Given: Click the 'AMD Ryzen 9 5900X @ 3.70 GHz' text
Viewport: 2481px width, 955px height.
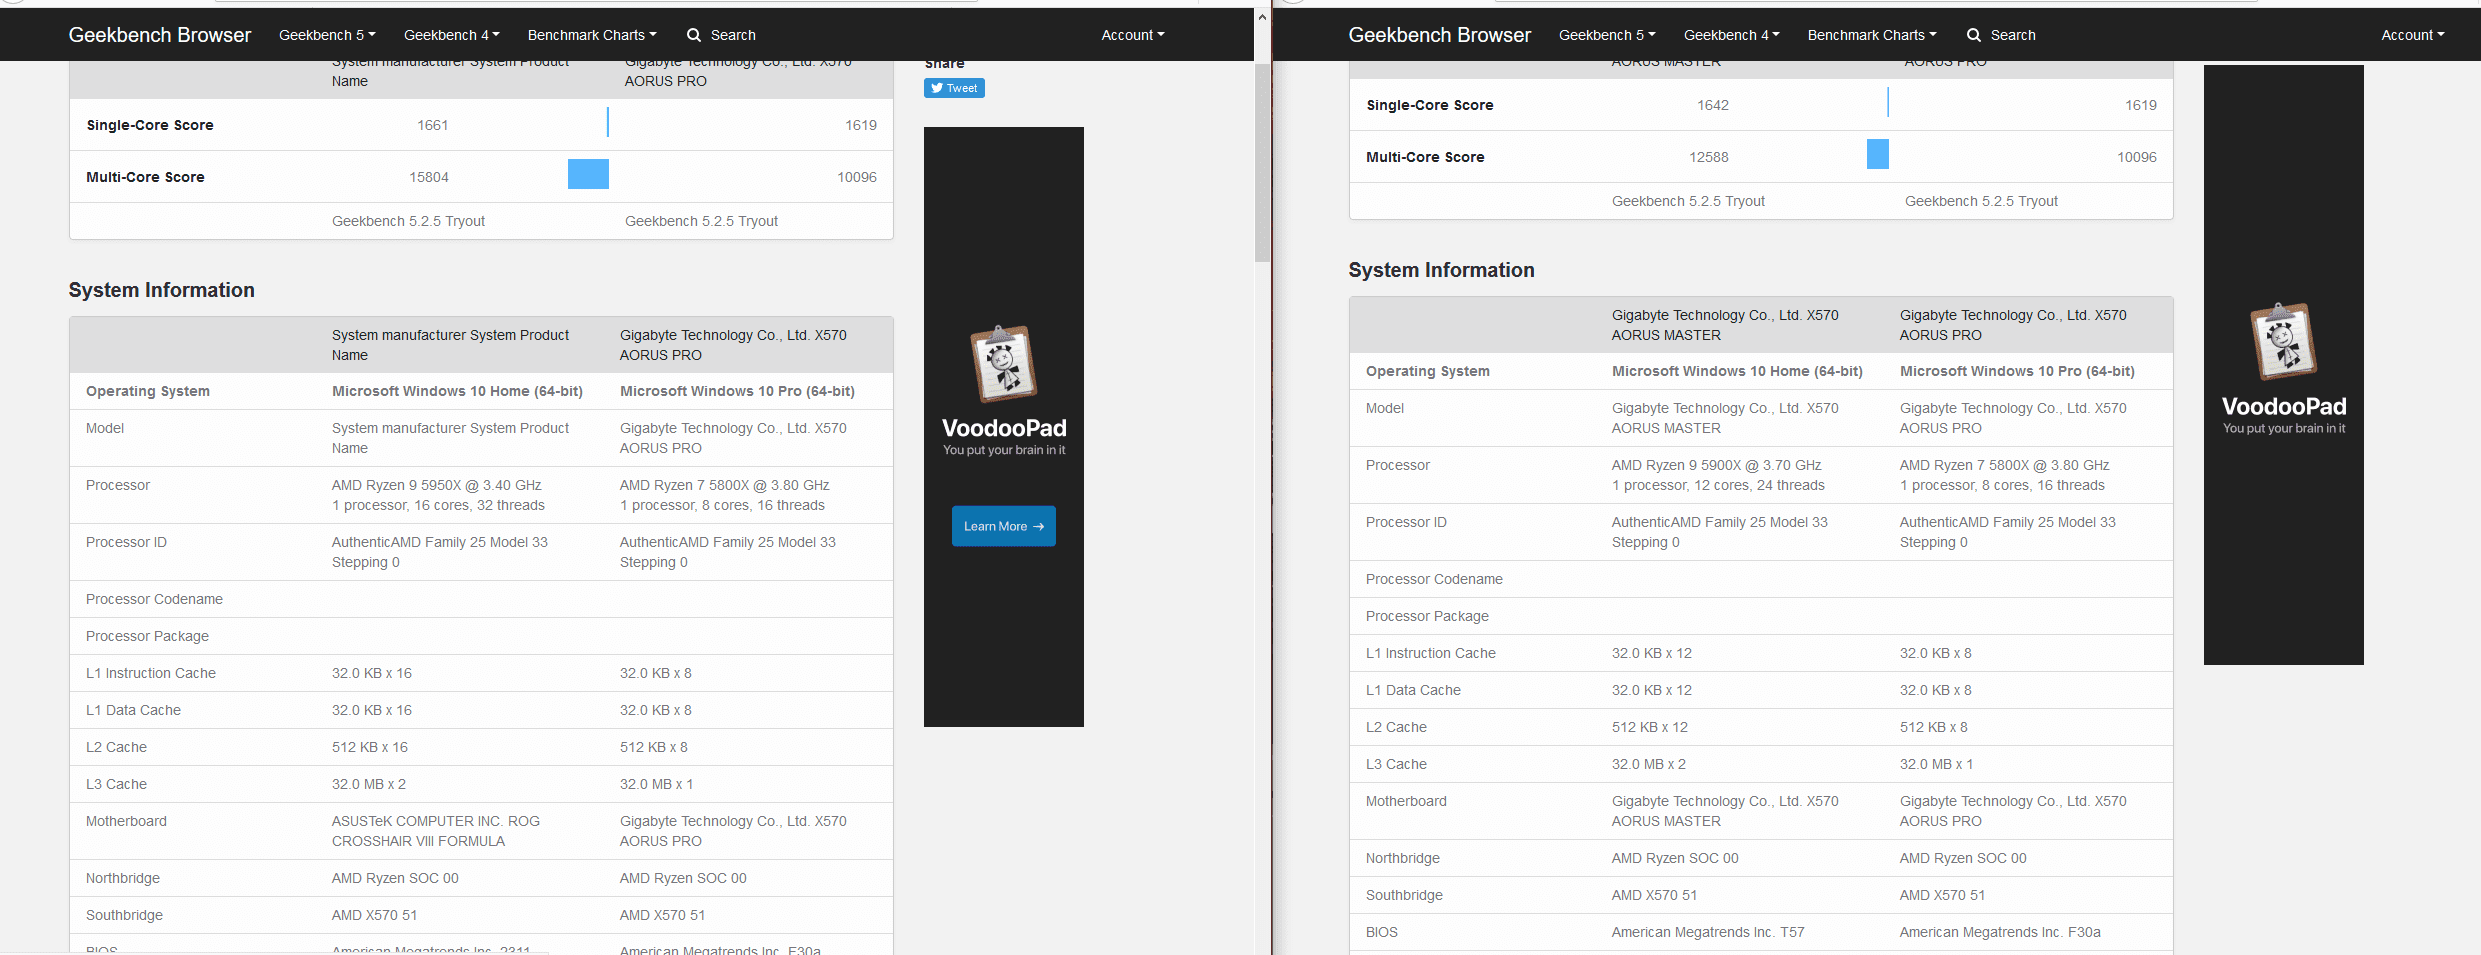Looking at the screenshot, I should (1717, 465).
